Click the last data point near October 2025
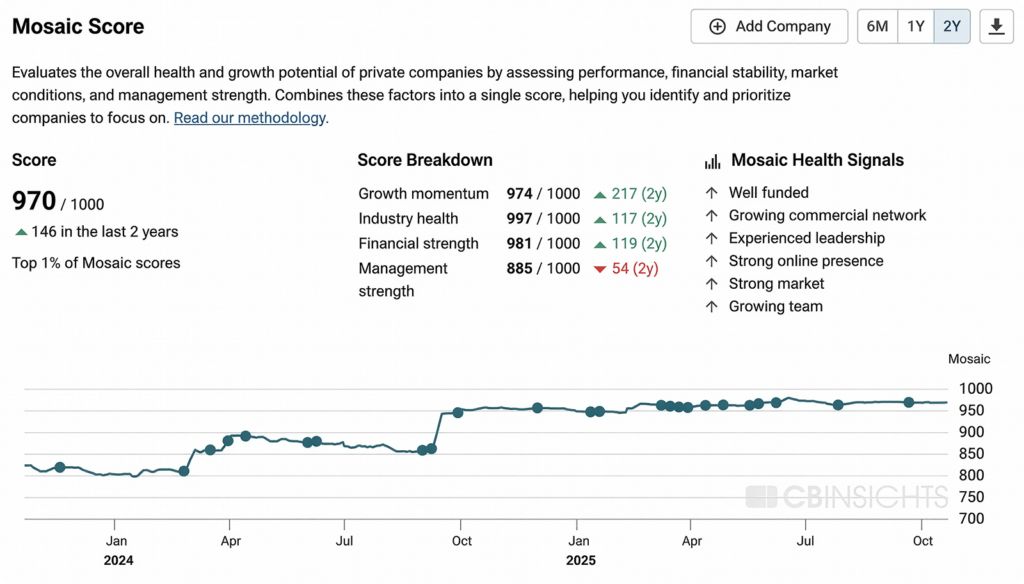Image resolution: width=1024 pixels, height=584 pixels. (909, 402)
